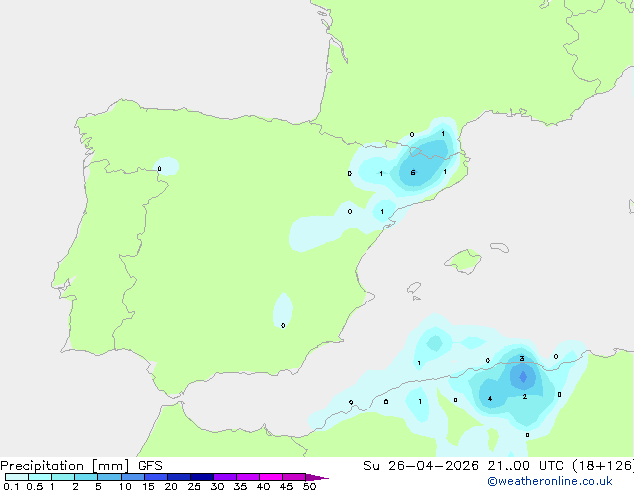Select the 40–45 mm magenta legend swatch

click(x=271, y=477)
